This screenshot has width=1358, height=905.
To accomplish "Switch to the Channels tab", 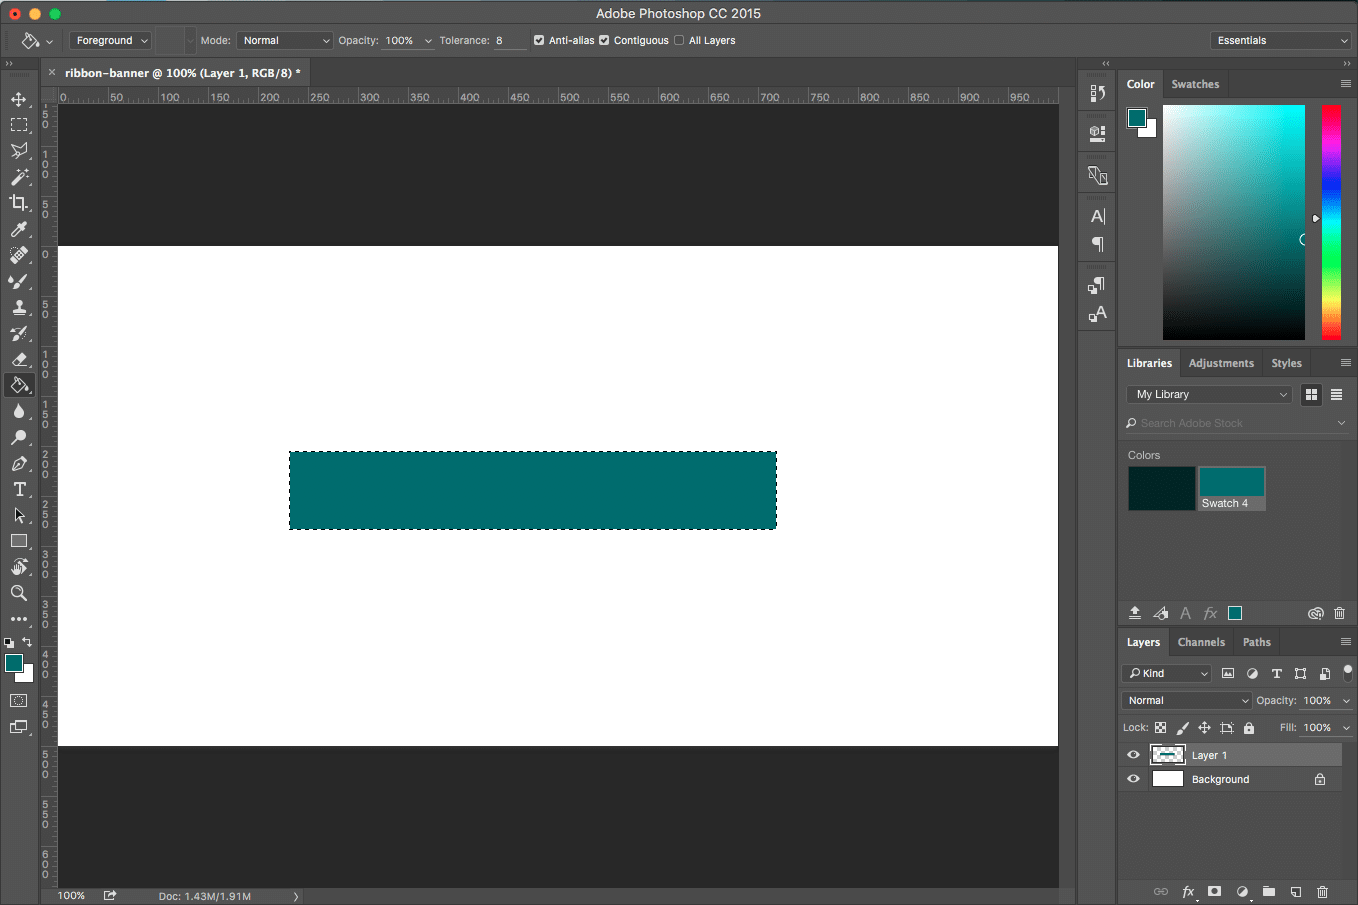I will 1200,642.
